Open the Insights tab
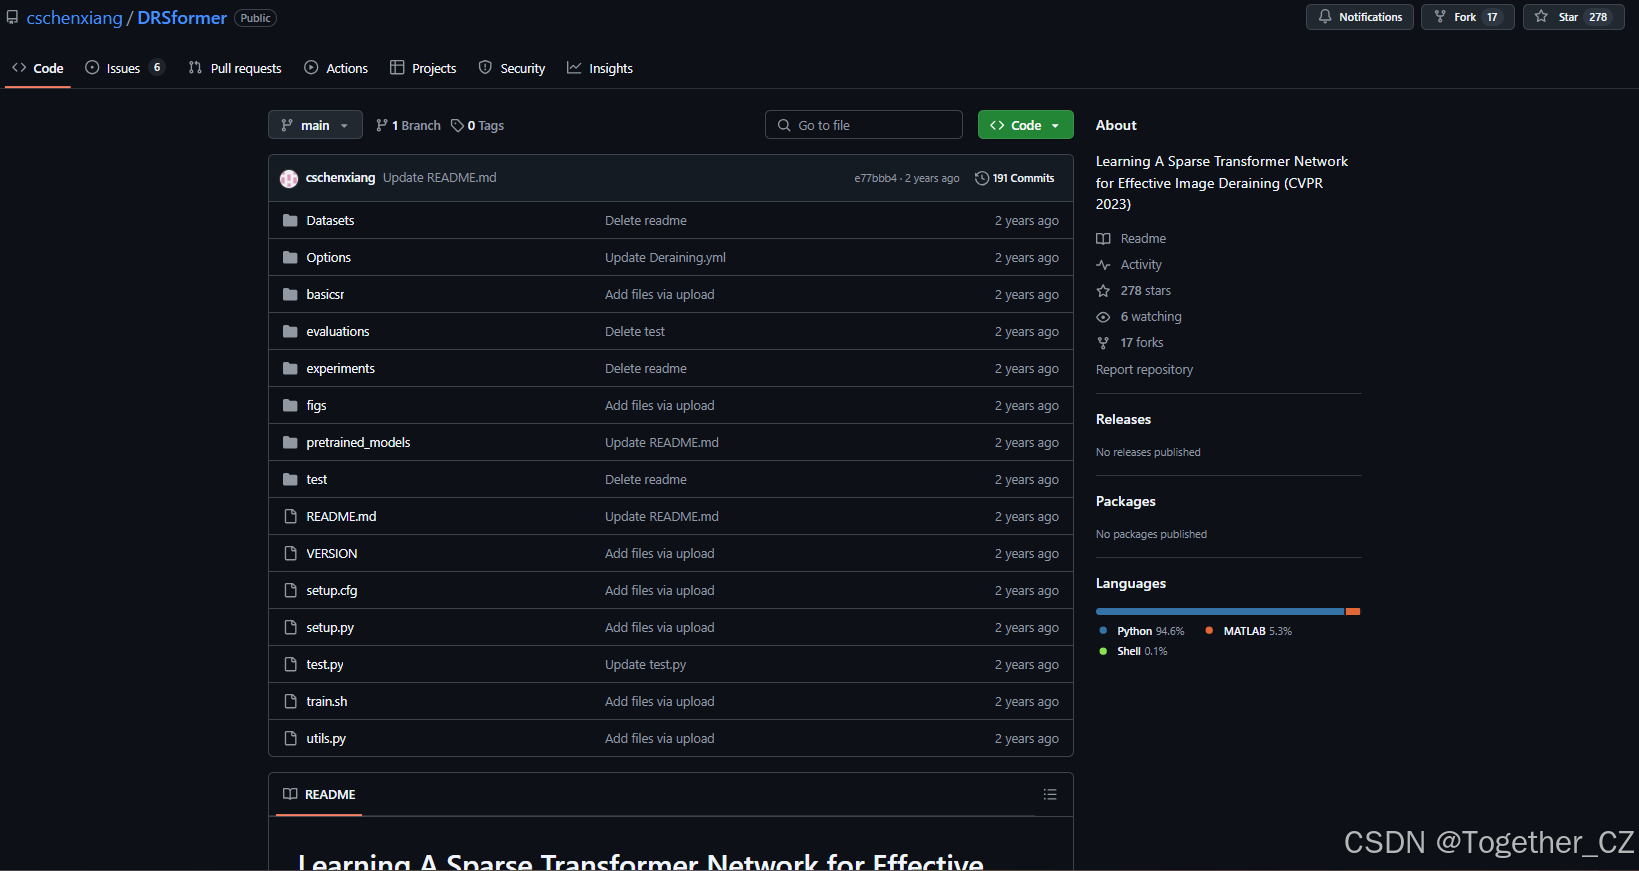 pyautogui.click(x=600, y=68)
